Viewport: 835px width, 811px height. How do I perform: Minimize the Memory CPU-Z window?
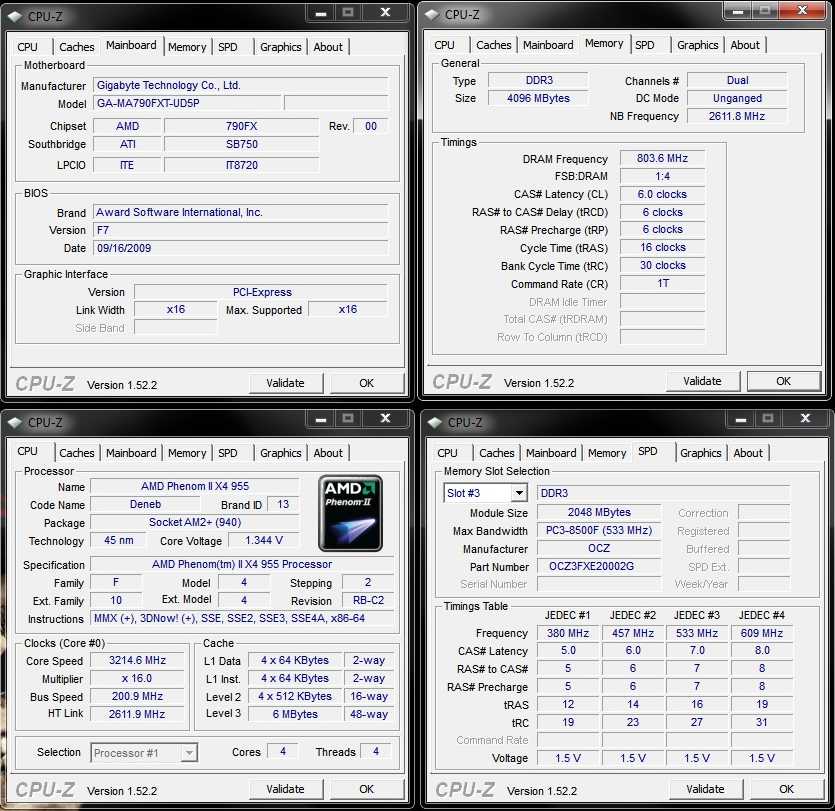(738, 11)
